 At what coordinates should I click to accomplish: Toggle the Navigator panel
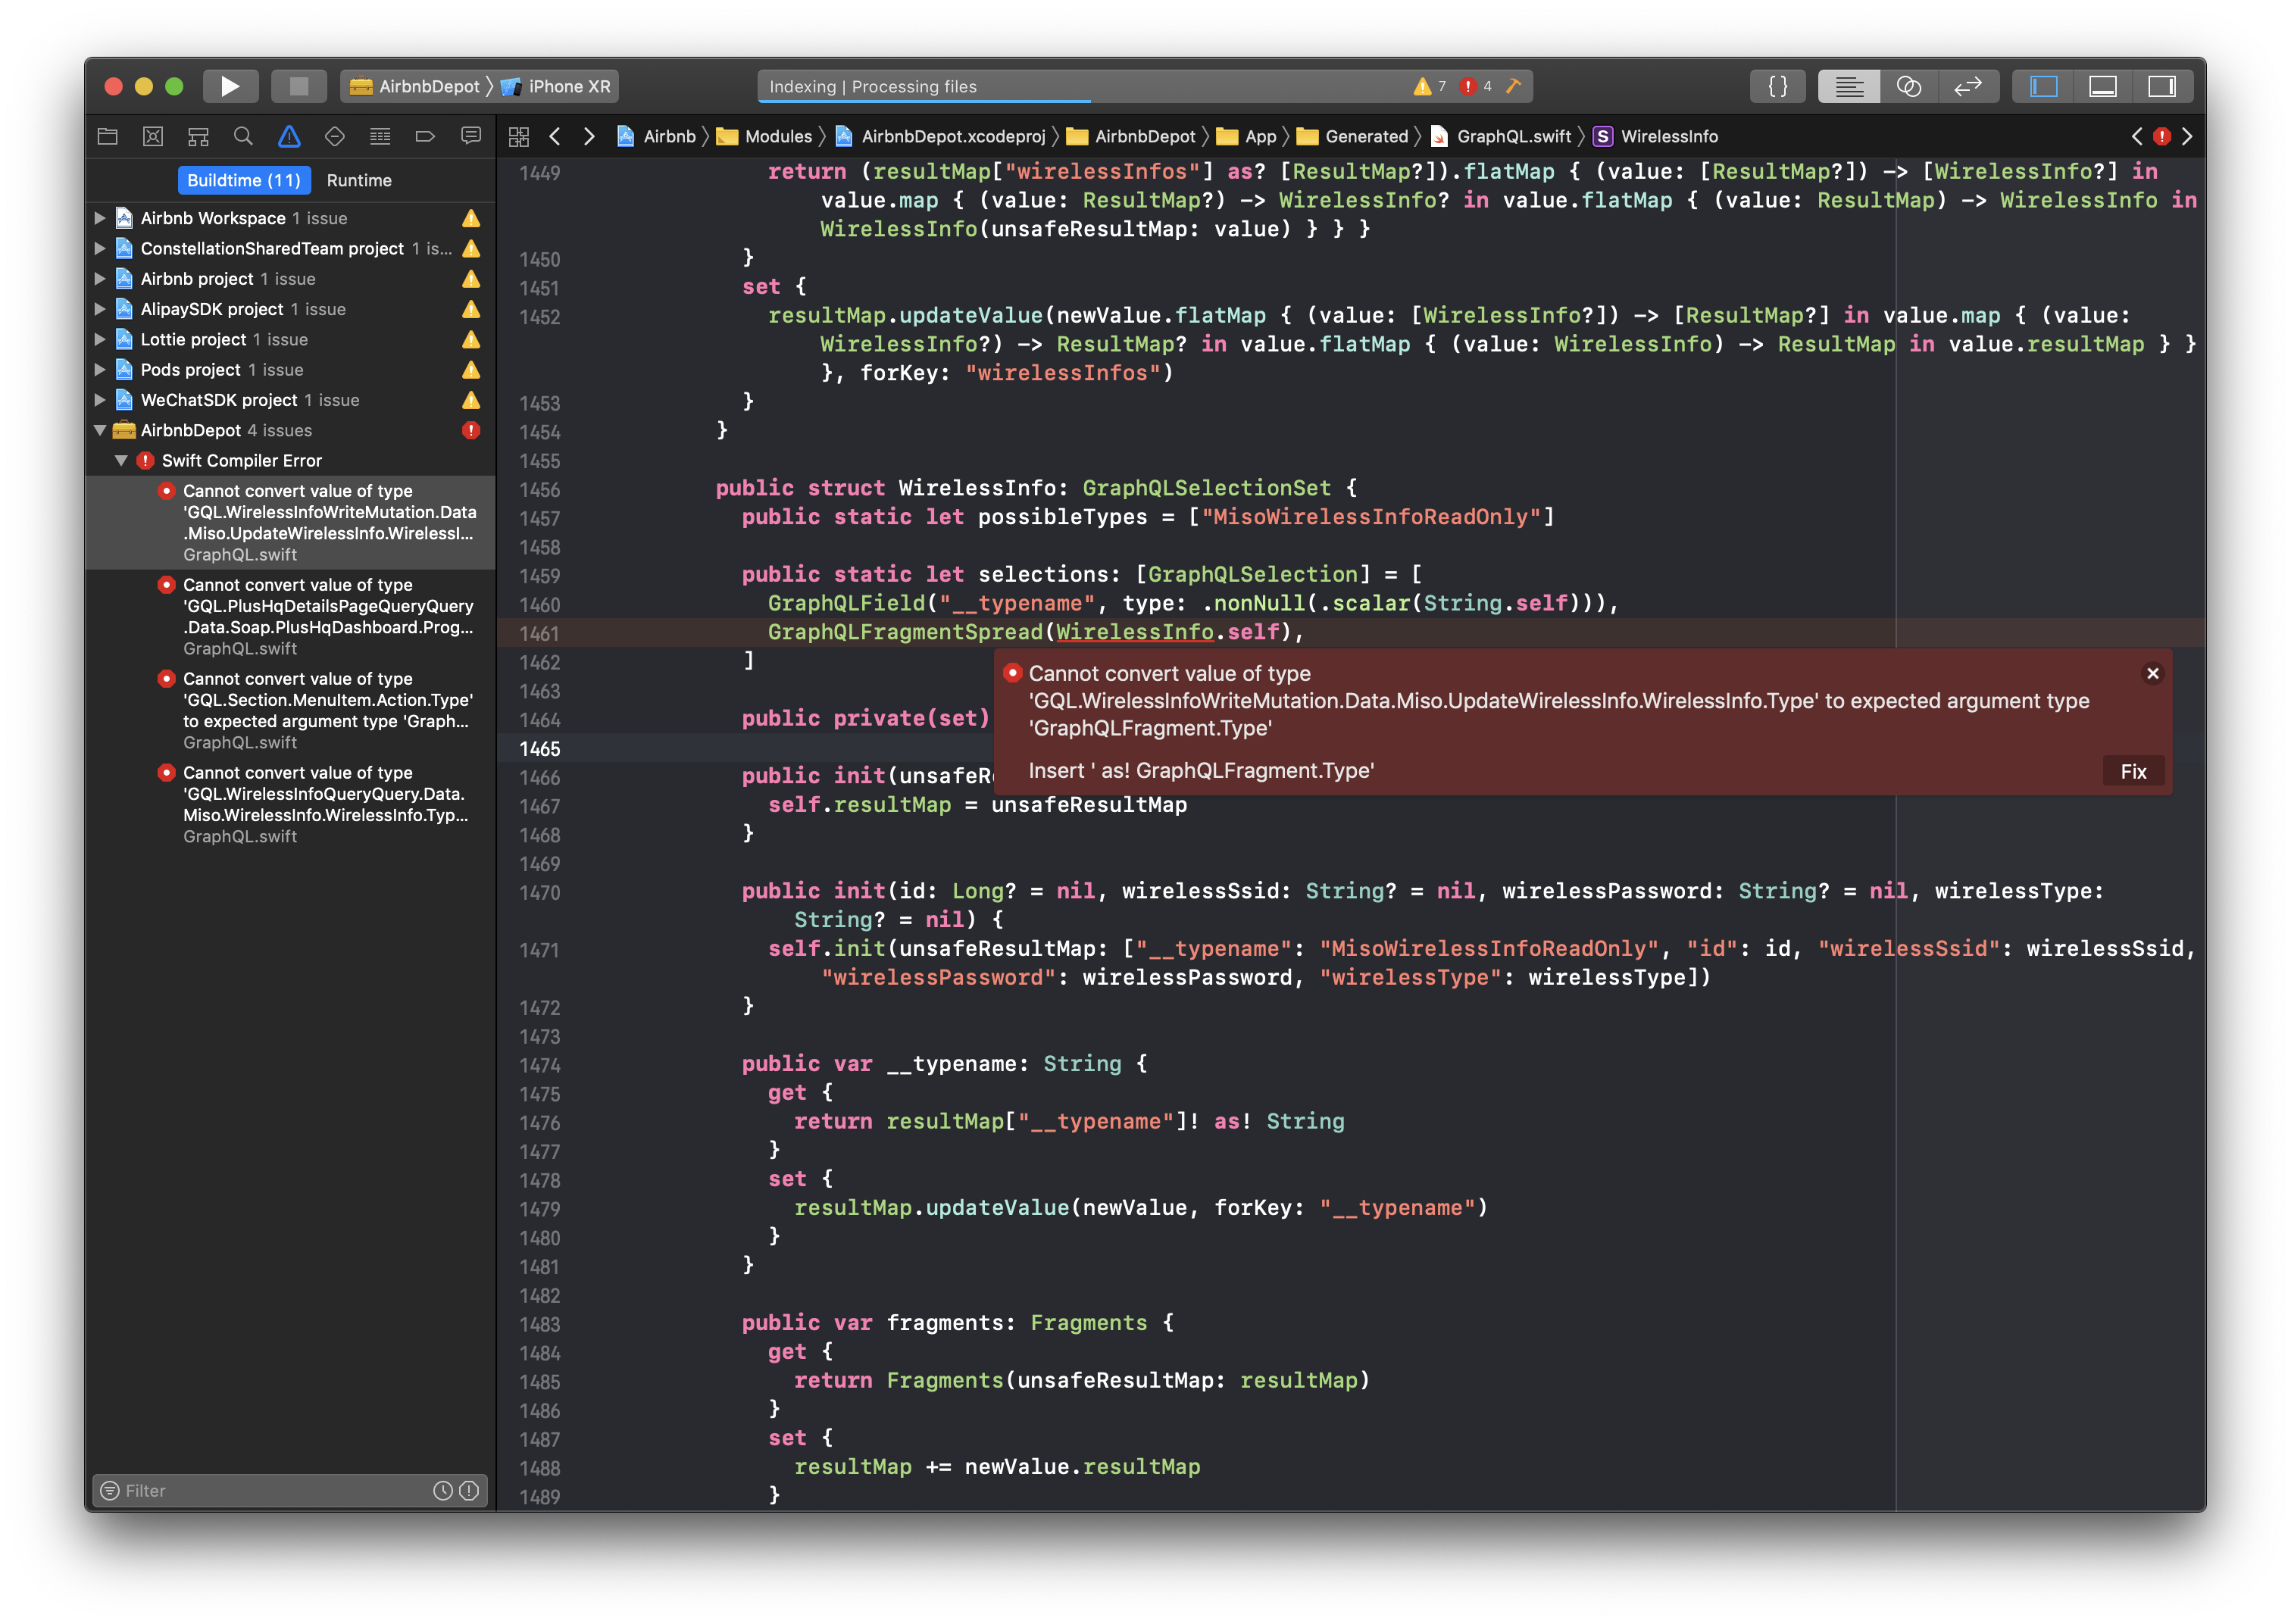pos(2043,86)
